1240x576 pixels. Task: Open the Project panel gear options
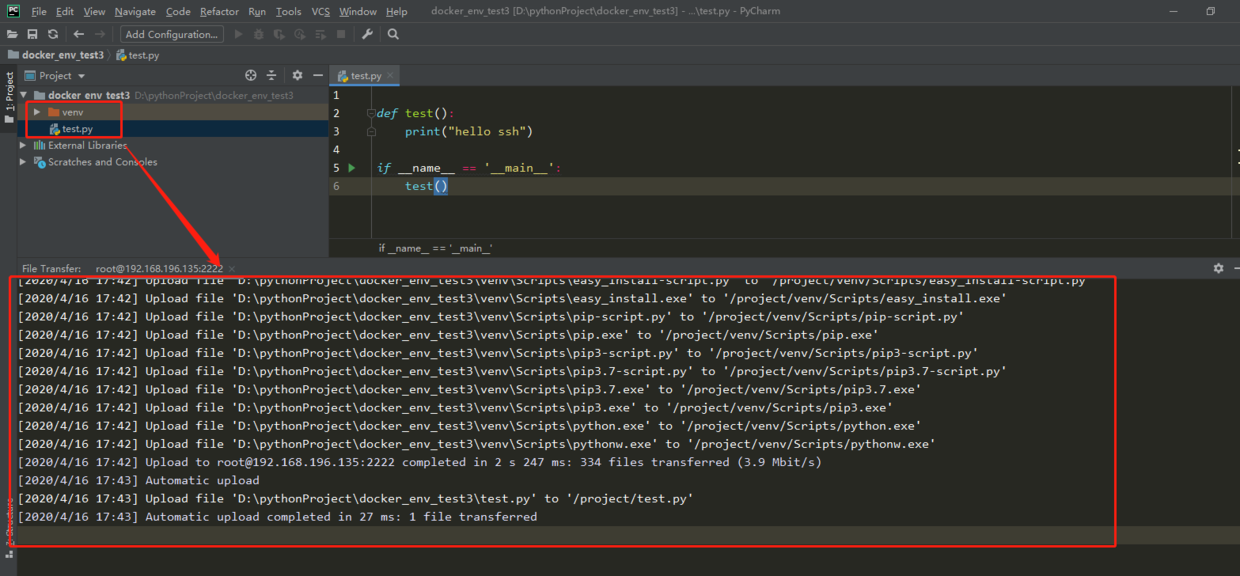(297, 75)
